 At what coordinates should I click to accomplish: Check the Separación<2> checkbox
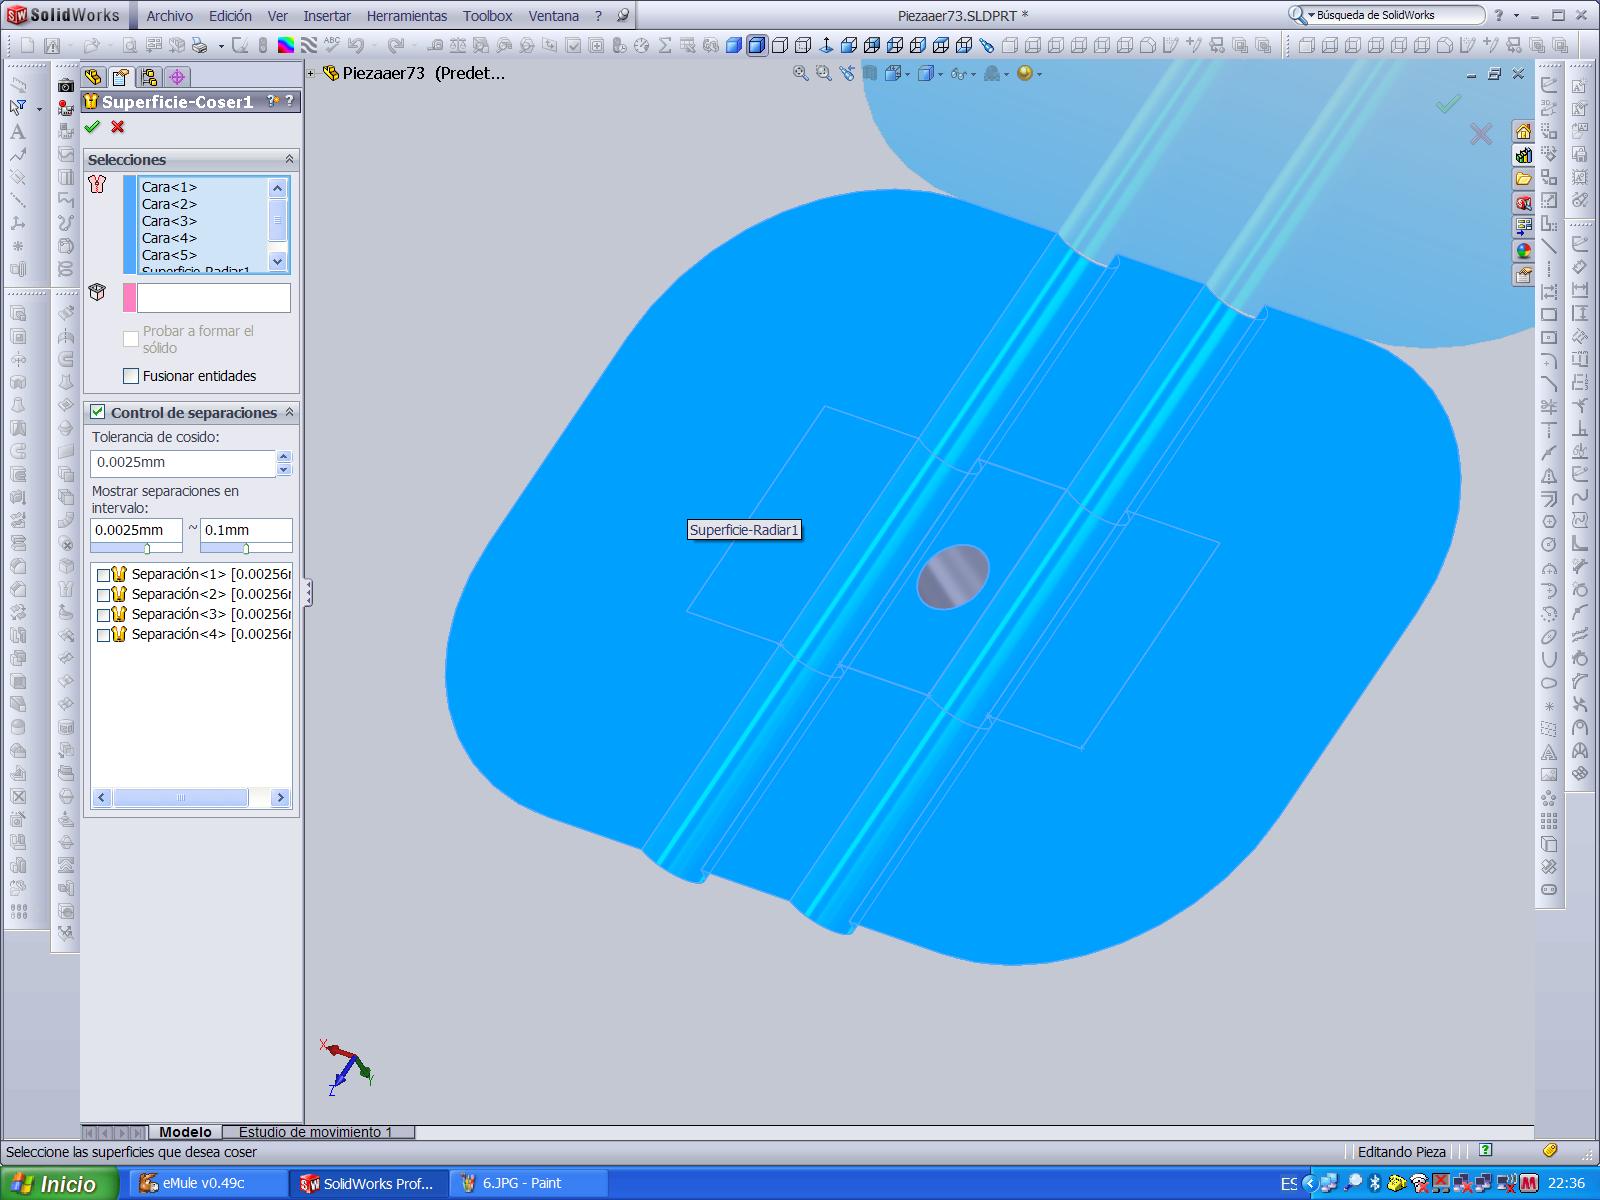(103, 595)
